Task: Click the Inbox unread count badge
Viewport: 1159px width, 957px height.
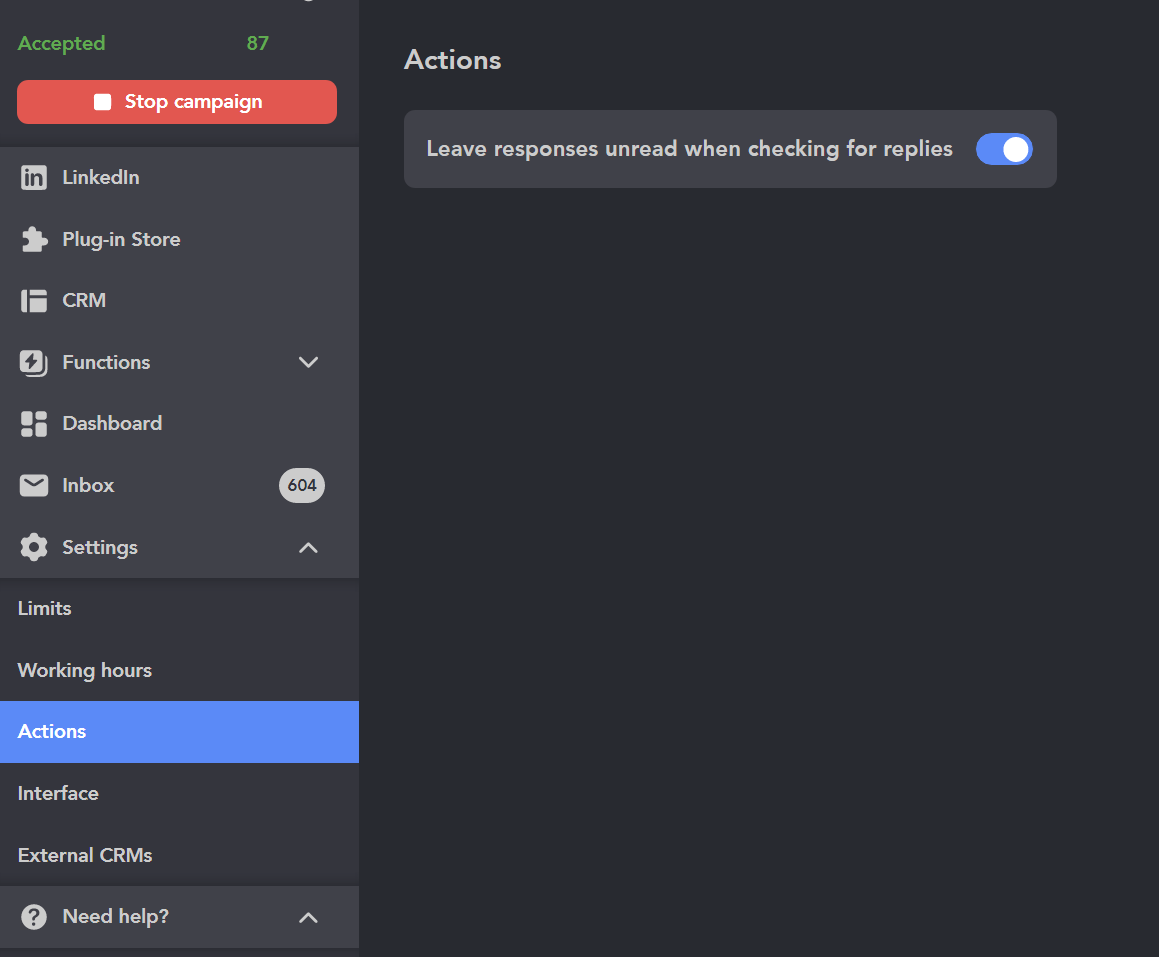Action: (x=301, y=485)
